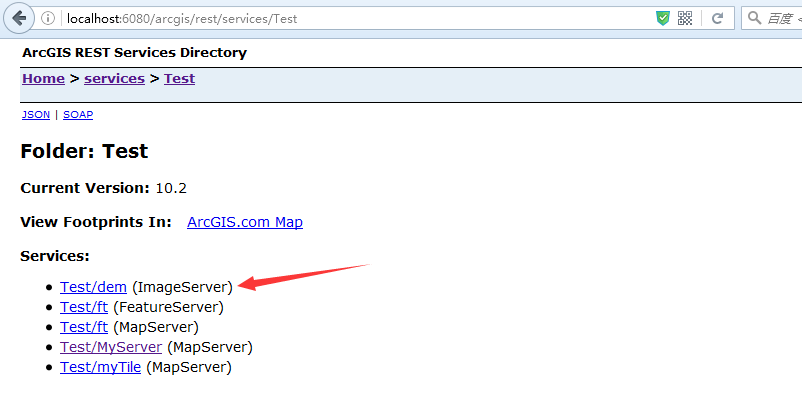Open the Home breadcrumb link
This screenshot has width=802, height=415.
(43, 79)
